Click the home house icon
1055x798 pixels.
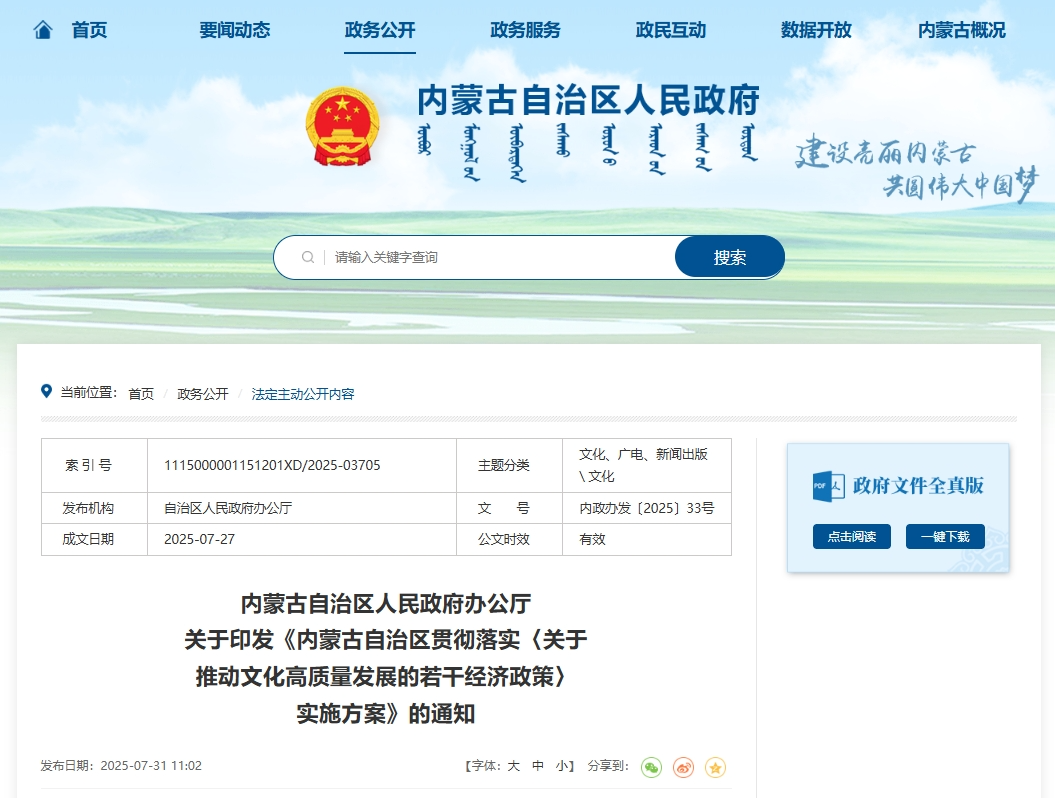point(43,30)
